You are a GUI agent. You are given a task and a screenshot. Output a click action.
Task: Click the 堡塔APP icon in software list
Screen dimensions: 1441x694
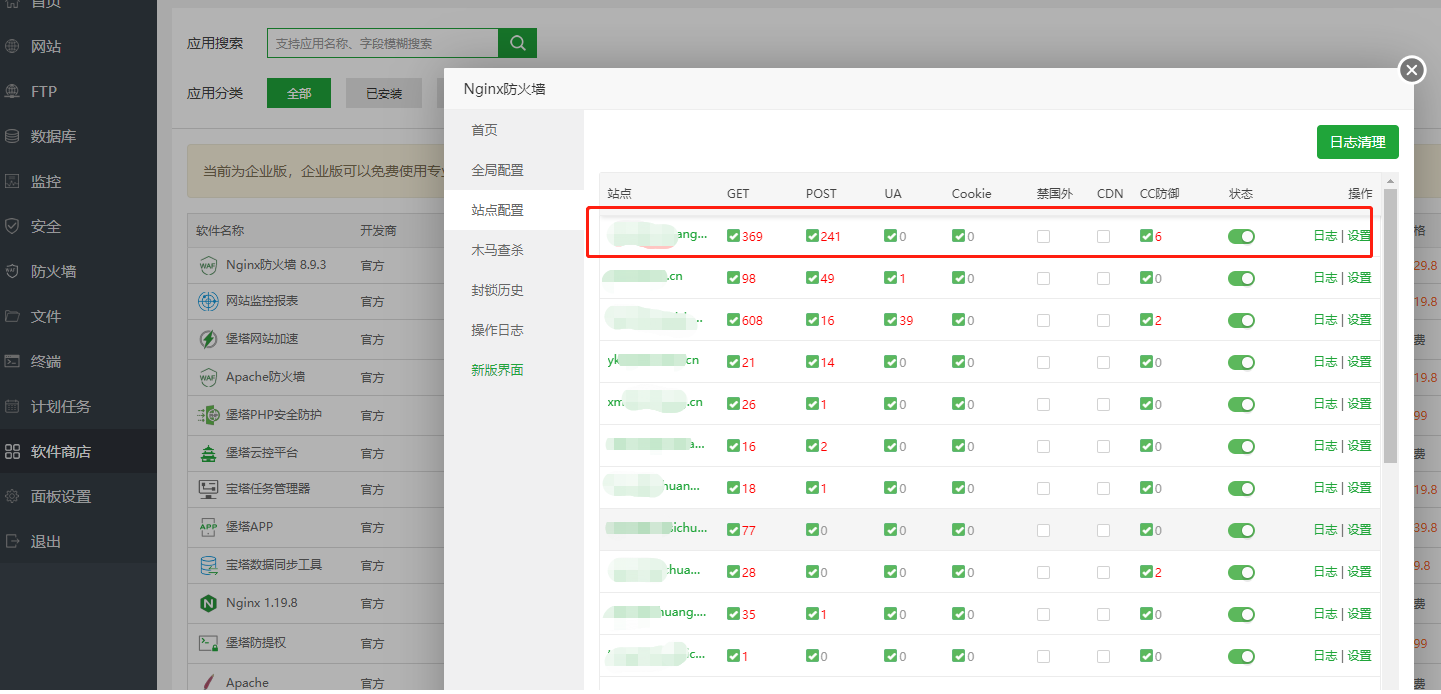point(208,526)
